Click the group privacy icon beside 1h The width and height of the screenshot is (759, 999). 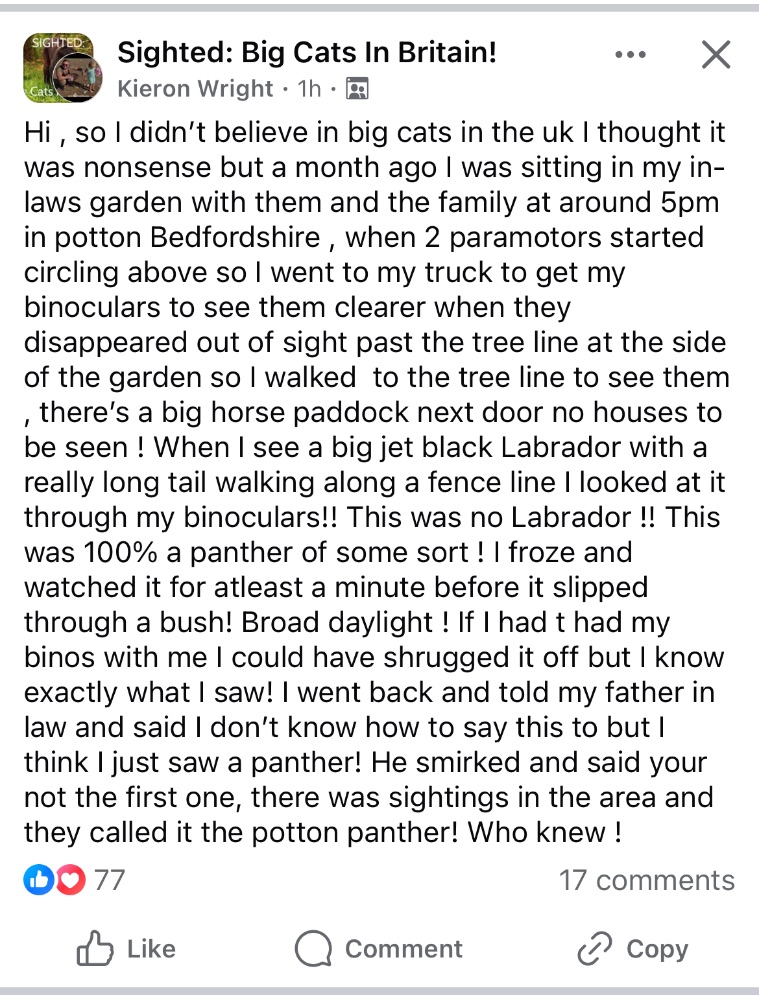pyautogui.click(x=356, y=89)
